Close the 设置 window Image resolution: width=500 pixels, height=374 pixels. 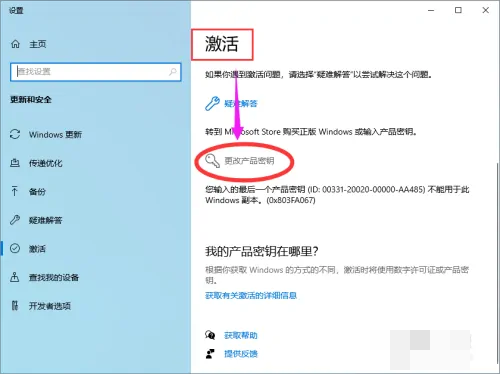tap(486, 10)
